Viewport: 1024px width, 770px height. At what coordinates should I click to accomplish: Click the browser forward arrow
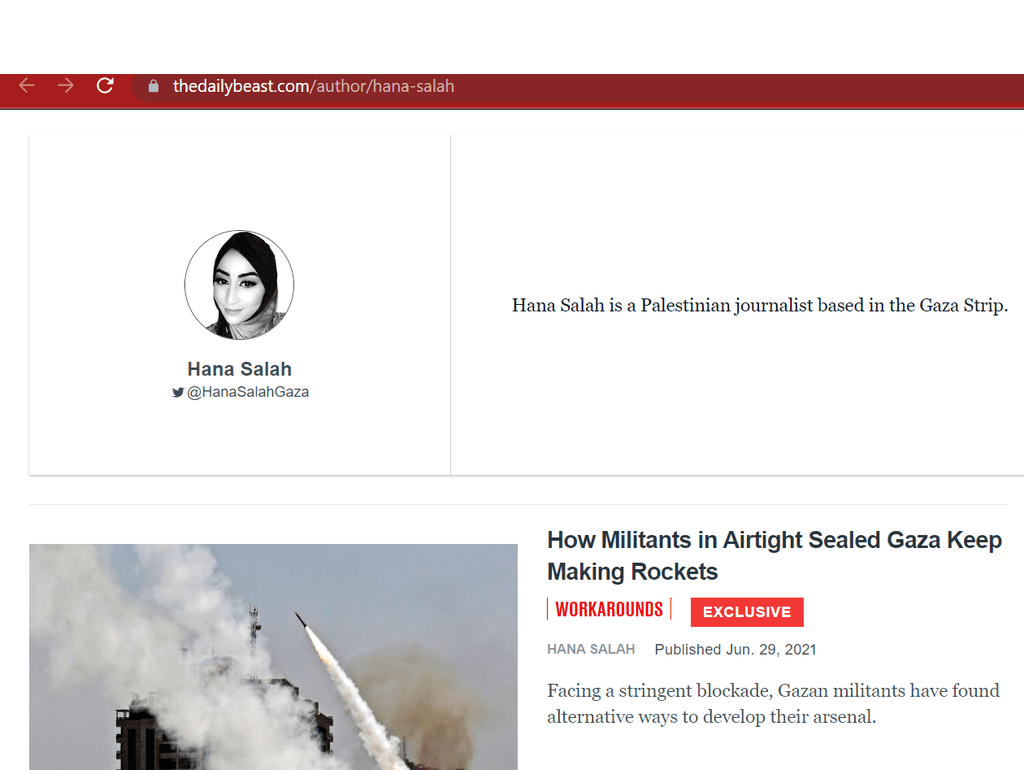pyautogui.click(x=65, y=86)
